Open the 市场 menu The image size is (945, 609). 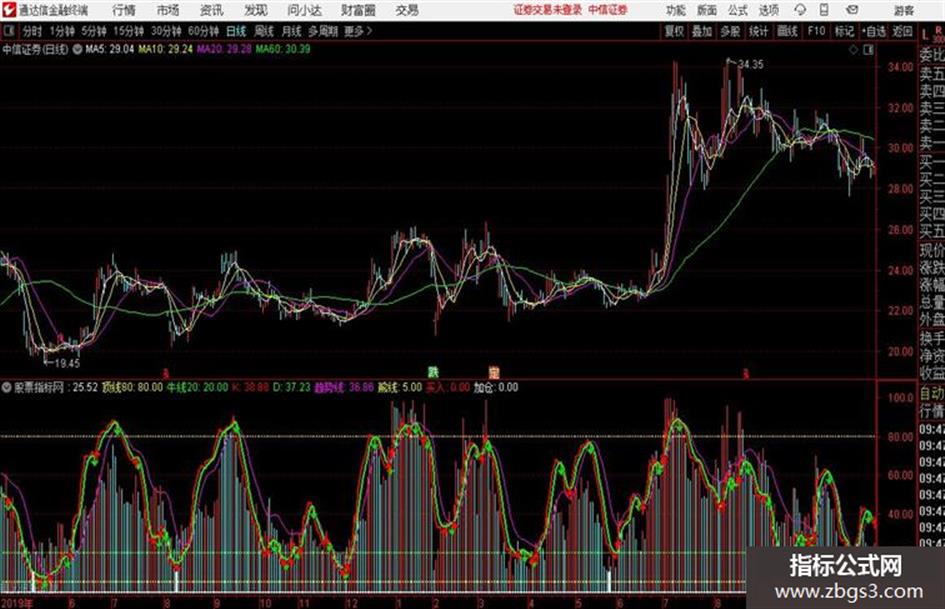(168, 10)
